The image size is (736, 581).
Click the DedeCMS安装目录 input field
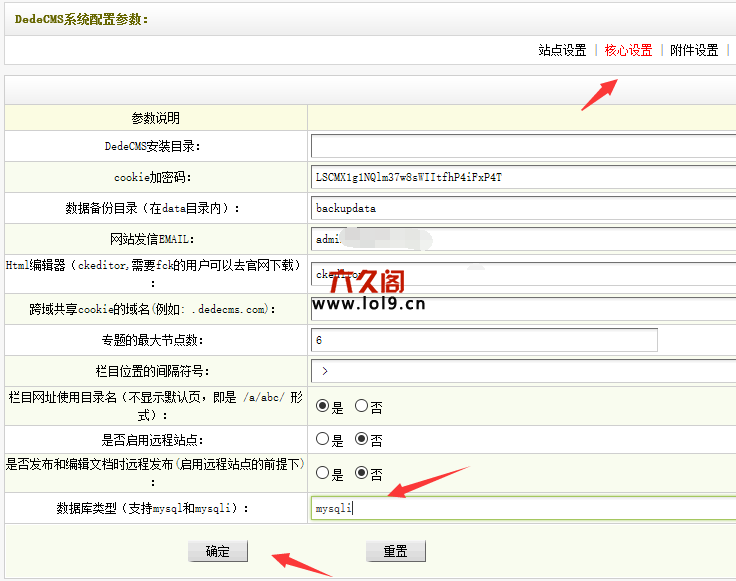(x=523, y=146)
